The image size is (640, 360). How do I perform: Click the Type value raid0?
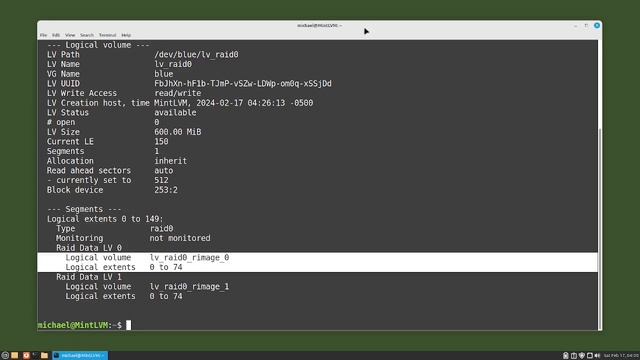[161, 229]
